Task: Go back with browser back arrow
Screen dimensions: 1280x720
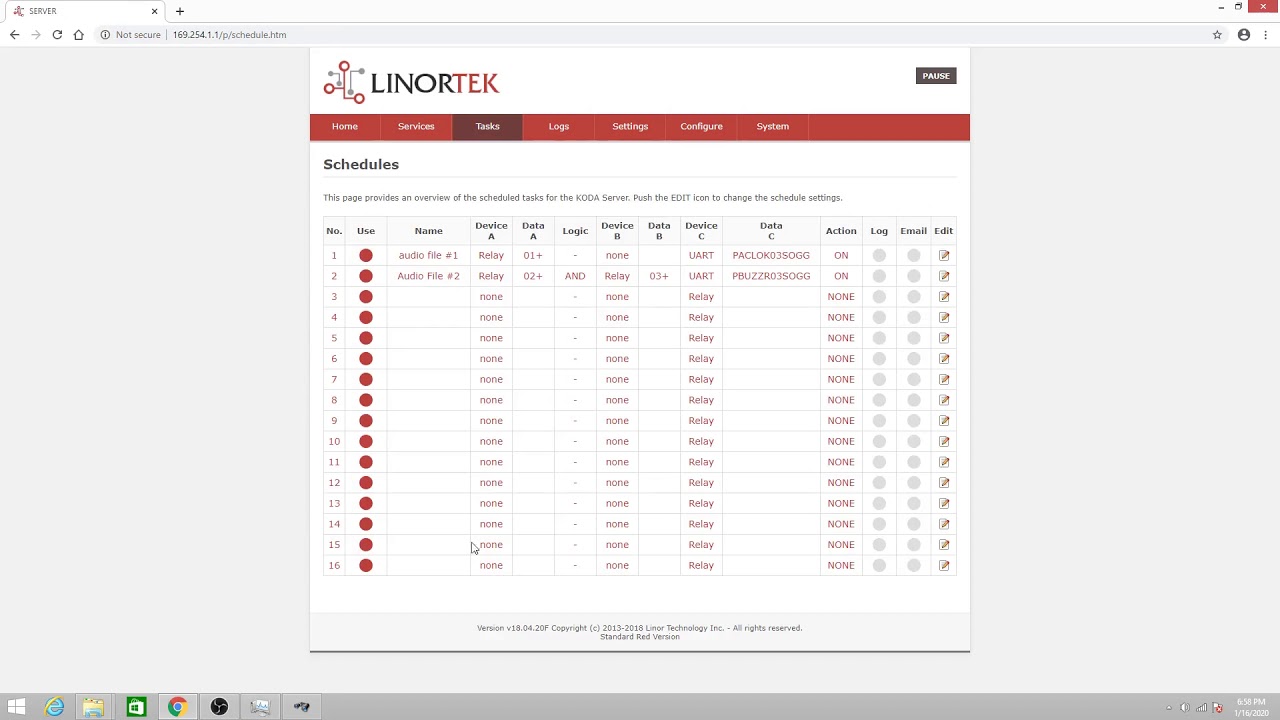Action: pyautogui.click(x=14, y=34)
